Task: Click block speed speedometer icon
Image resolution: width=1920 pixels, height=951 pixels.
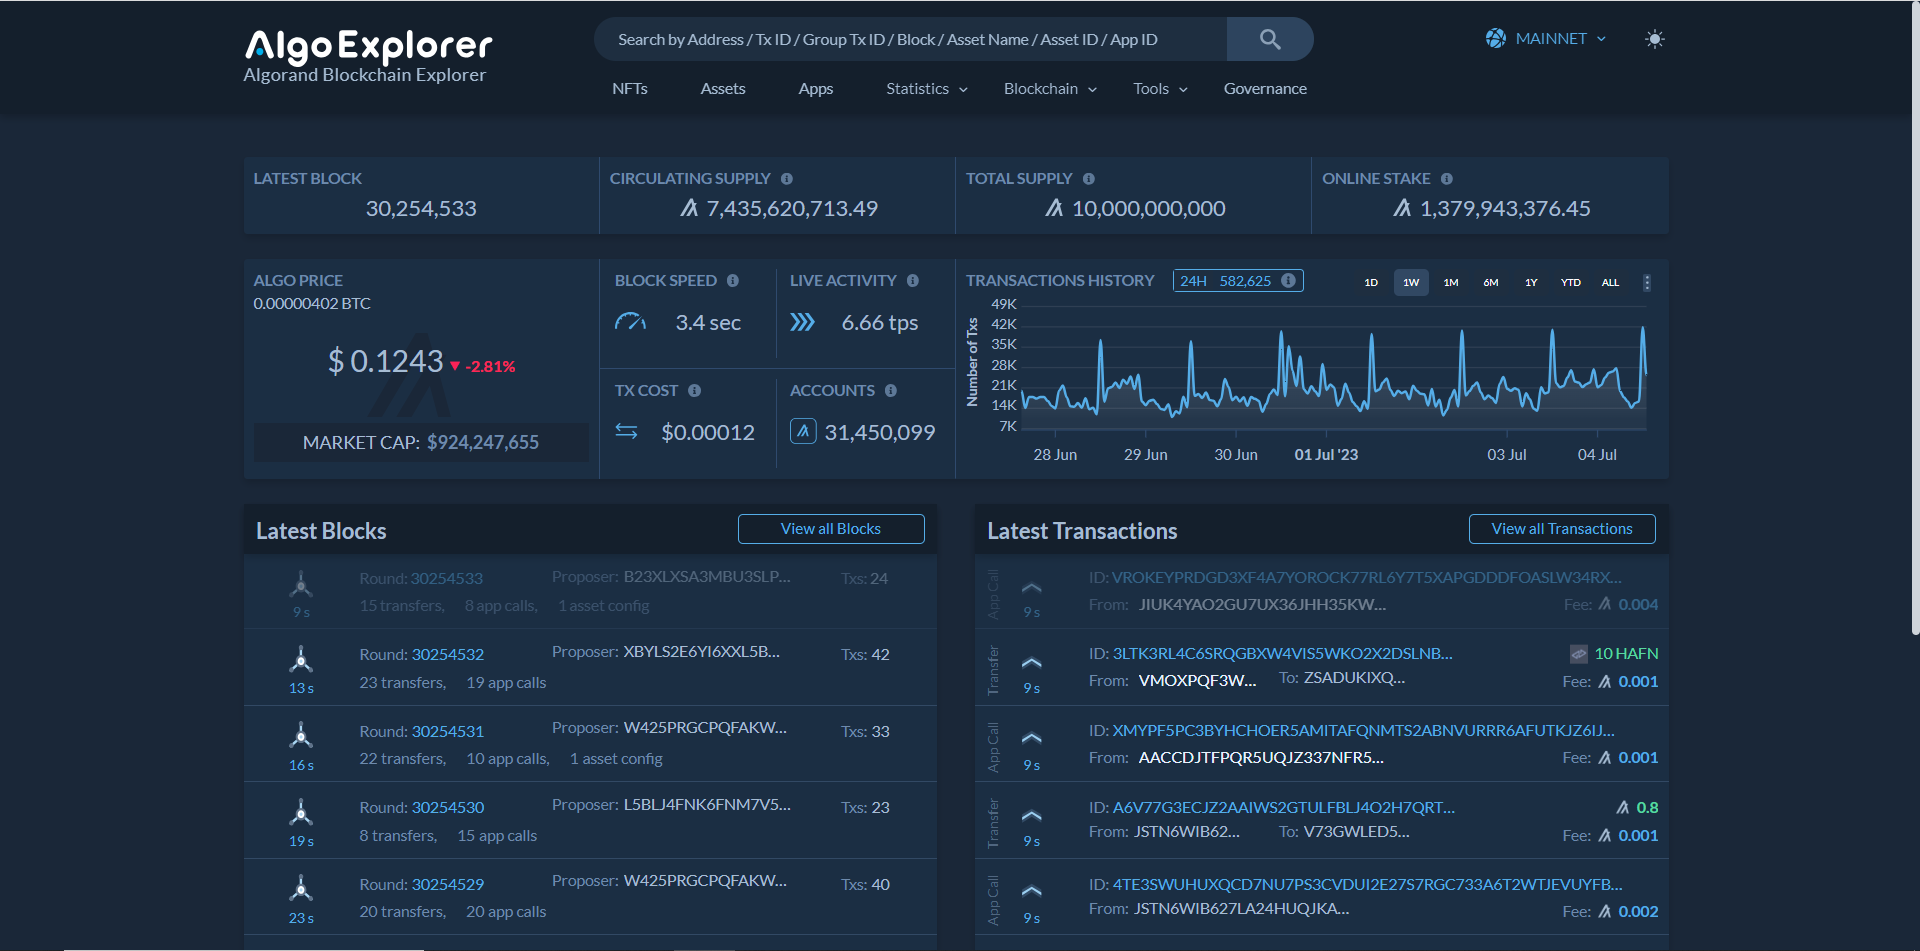Action: coord(630,322)
